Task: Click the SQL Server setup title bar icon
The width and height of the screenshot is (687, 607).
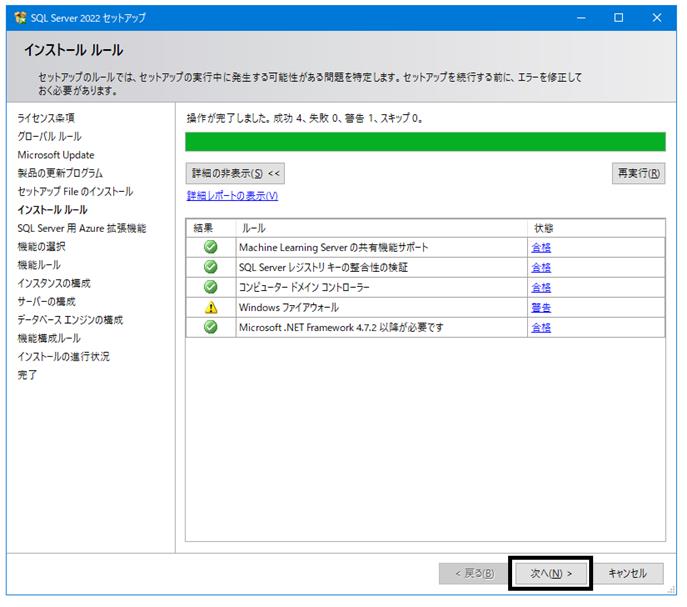Action: point(20,18)
